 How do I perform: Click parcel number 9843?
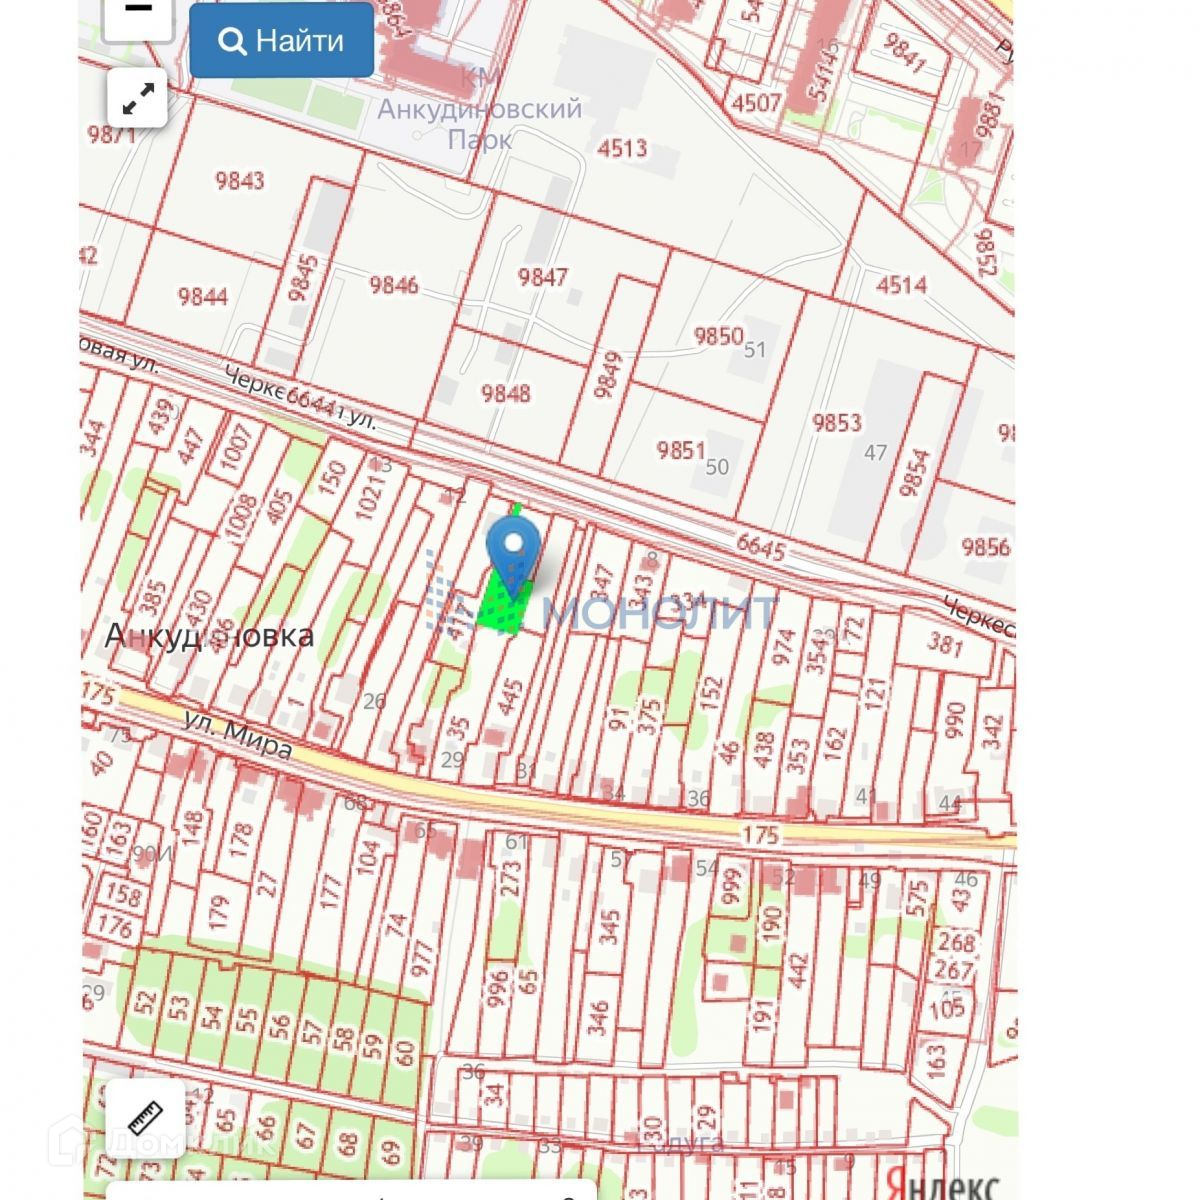click(x=240, y=180)
